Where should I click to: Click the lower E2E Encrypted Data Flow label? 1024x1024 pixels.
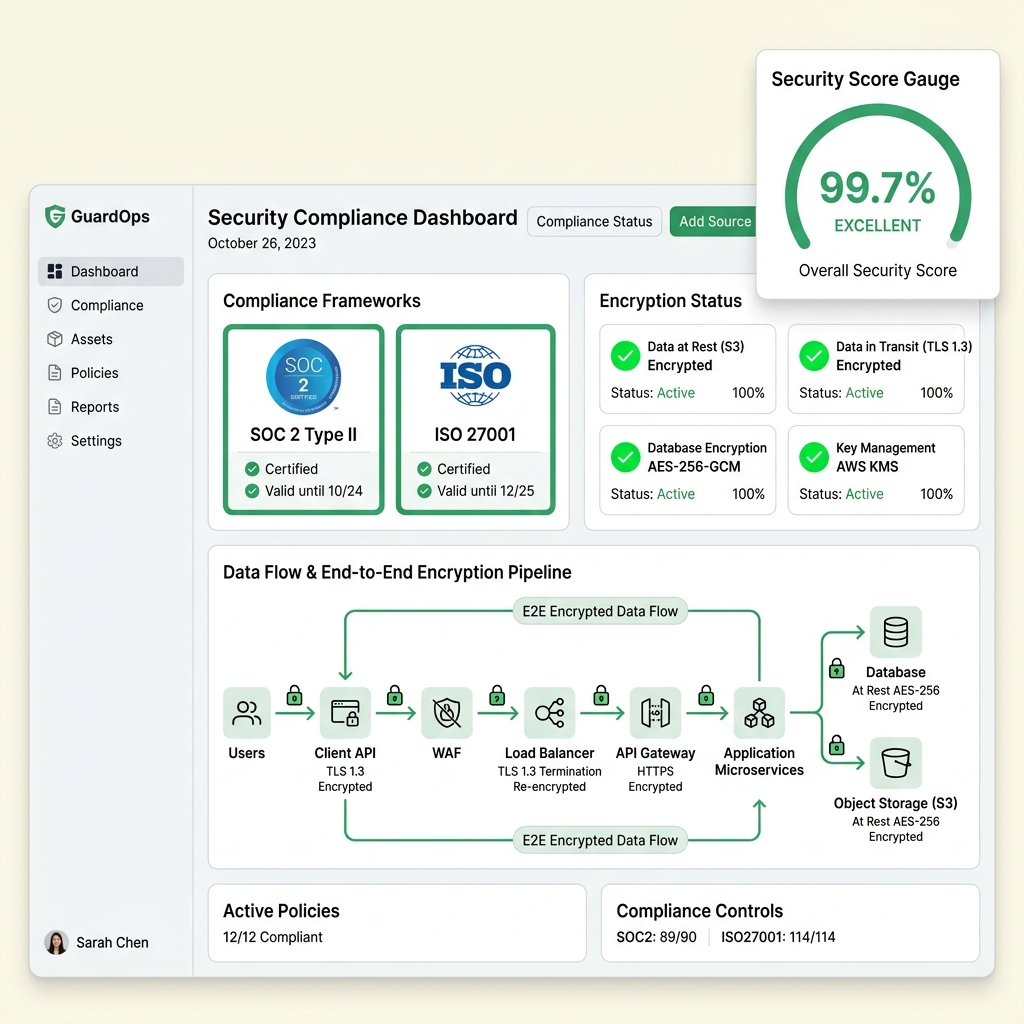coord(600,840)
